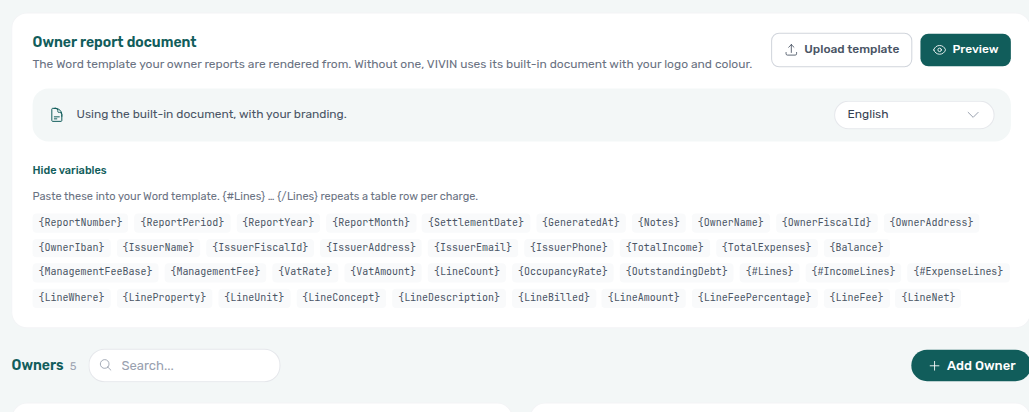Select the {Notes} variable chip

[x=659, y=222]
